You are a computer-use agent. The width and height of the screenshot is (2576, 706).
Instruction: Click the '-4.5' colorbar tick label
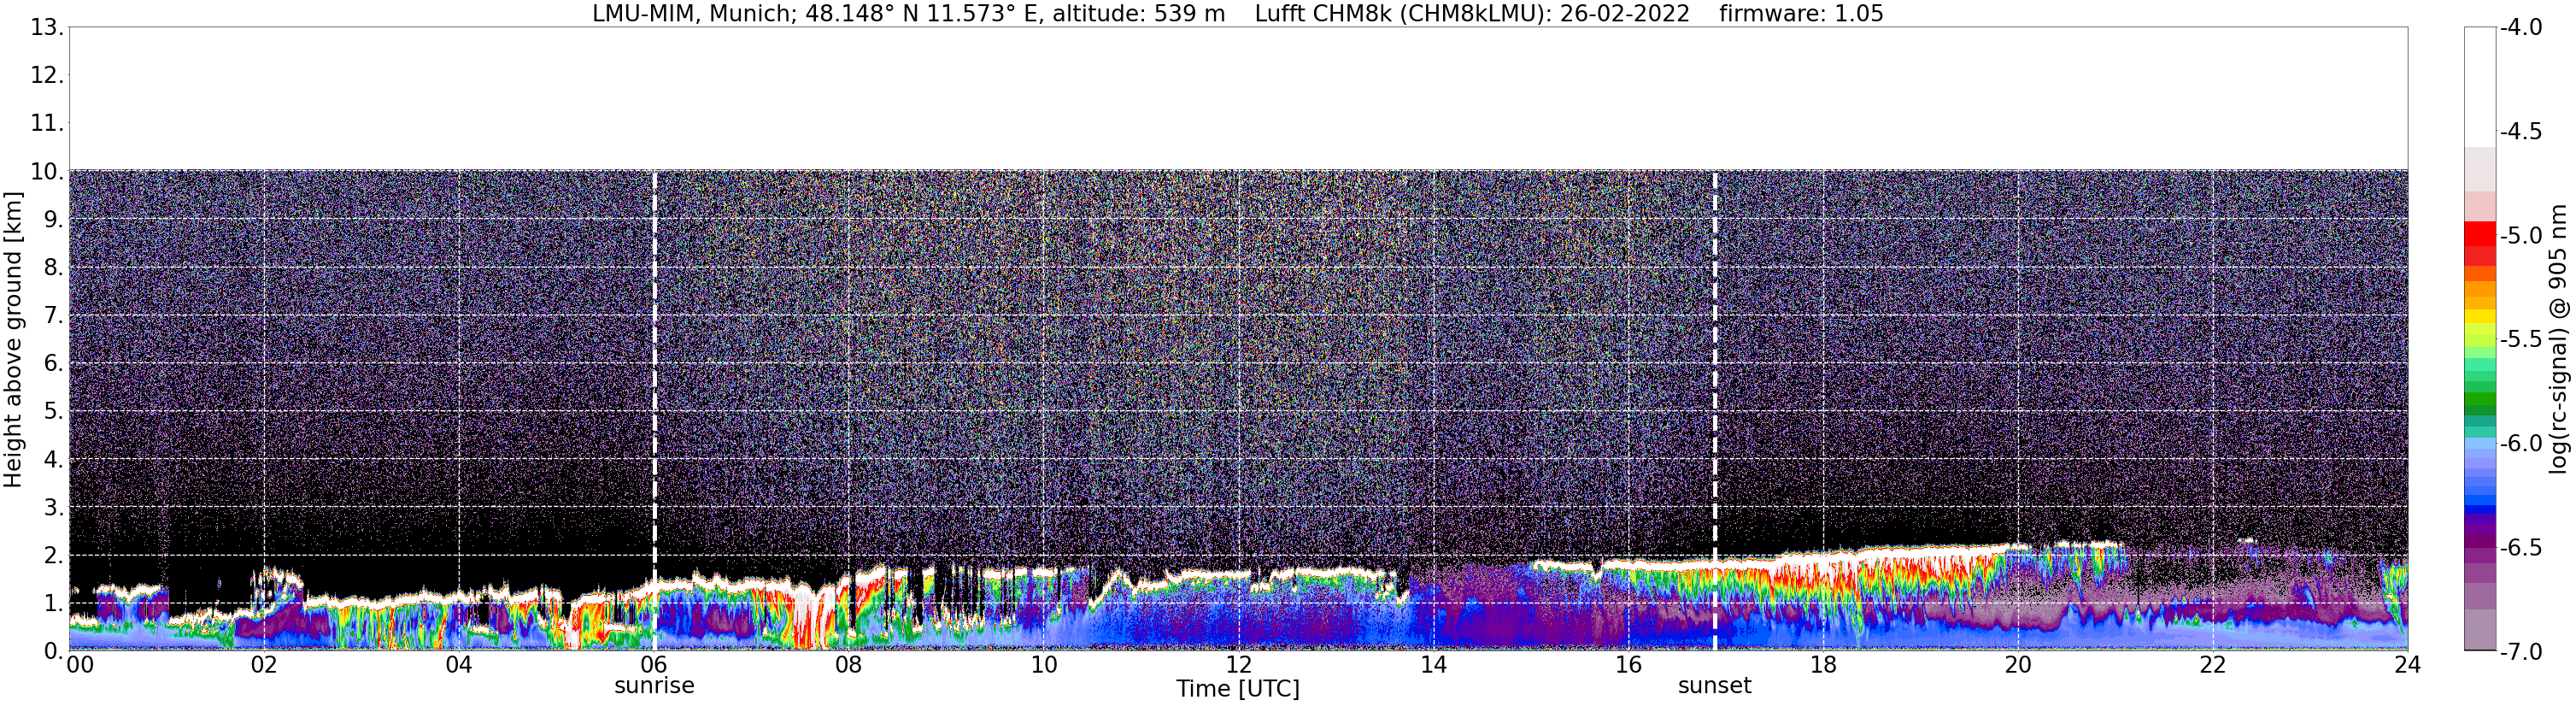(2520, 131)
